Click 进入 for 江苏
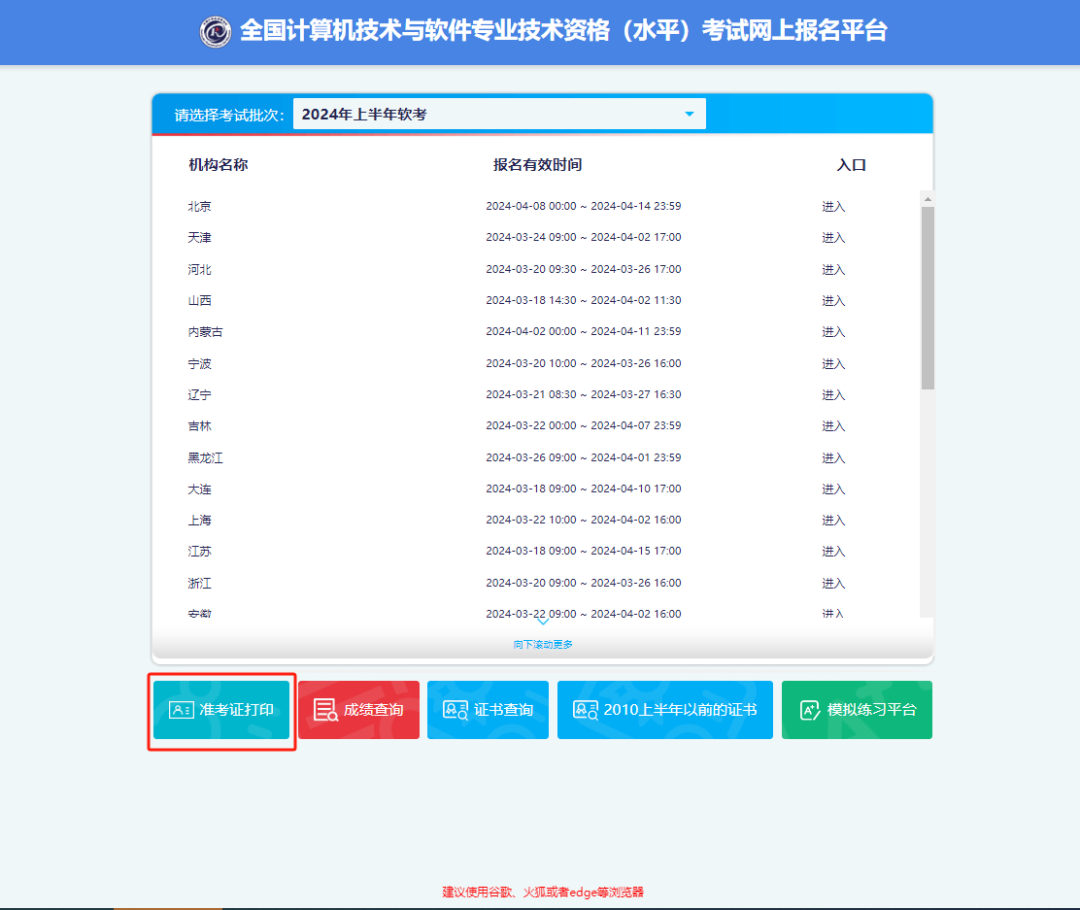This screenshot has width=1080, height=910. click(x=833, y=551)
